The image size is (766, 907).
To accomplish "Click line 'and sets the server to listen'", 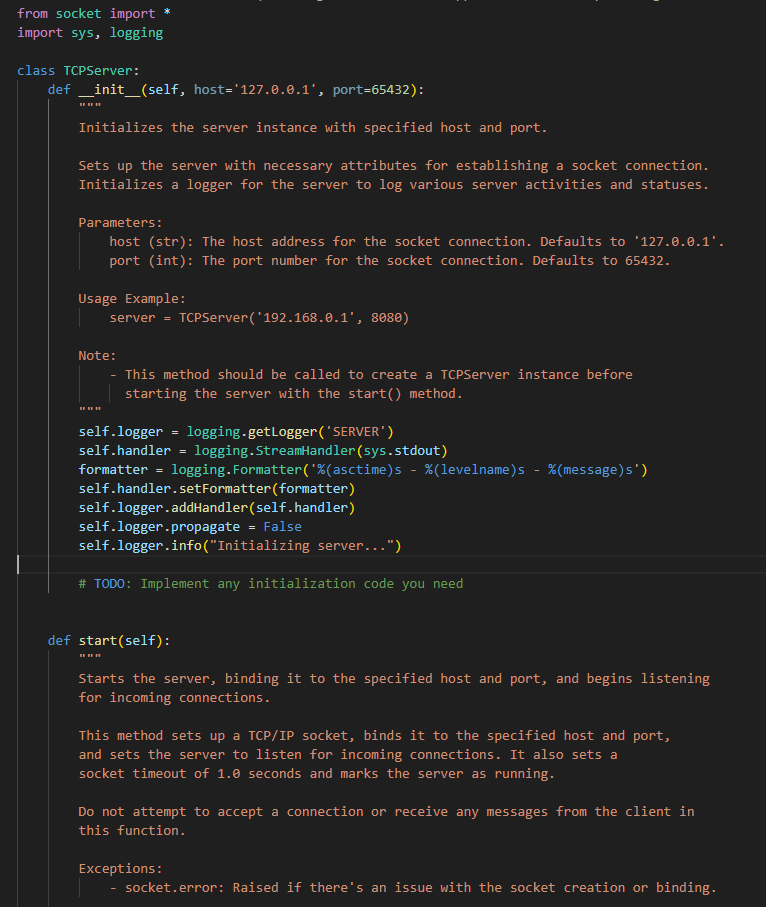I will tap(348, 755).
